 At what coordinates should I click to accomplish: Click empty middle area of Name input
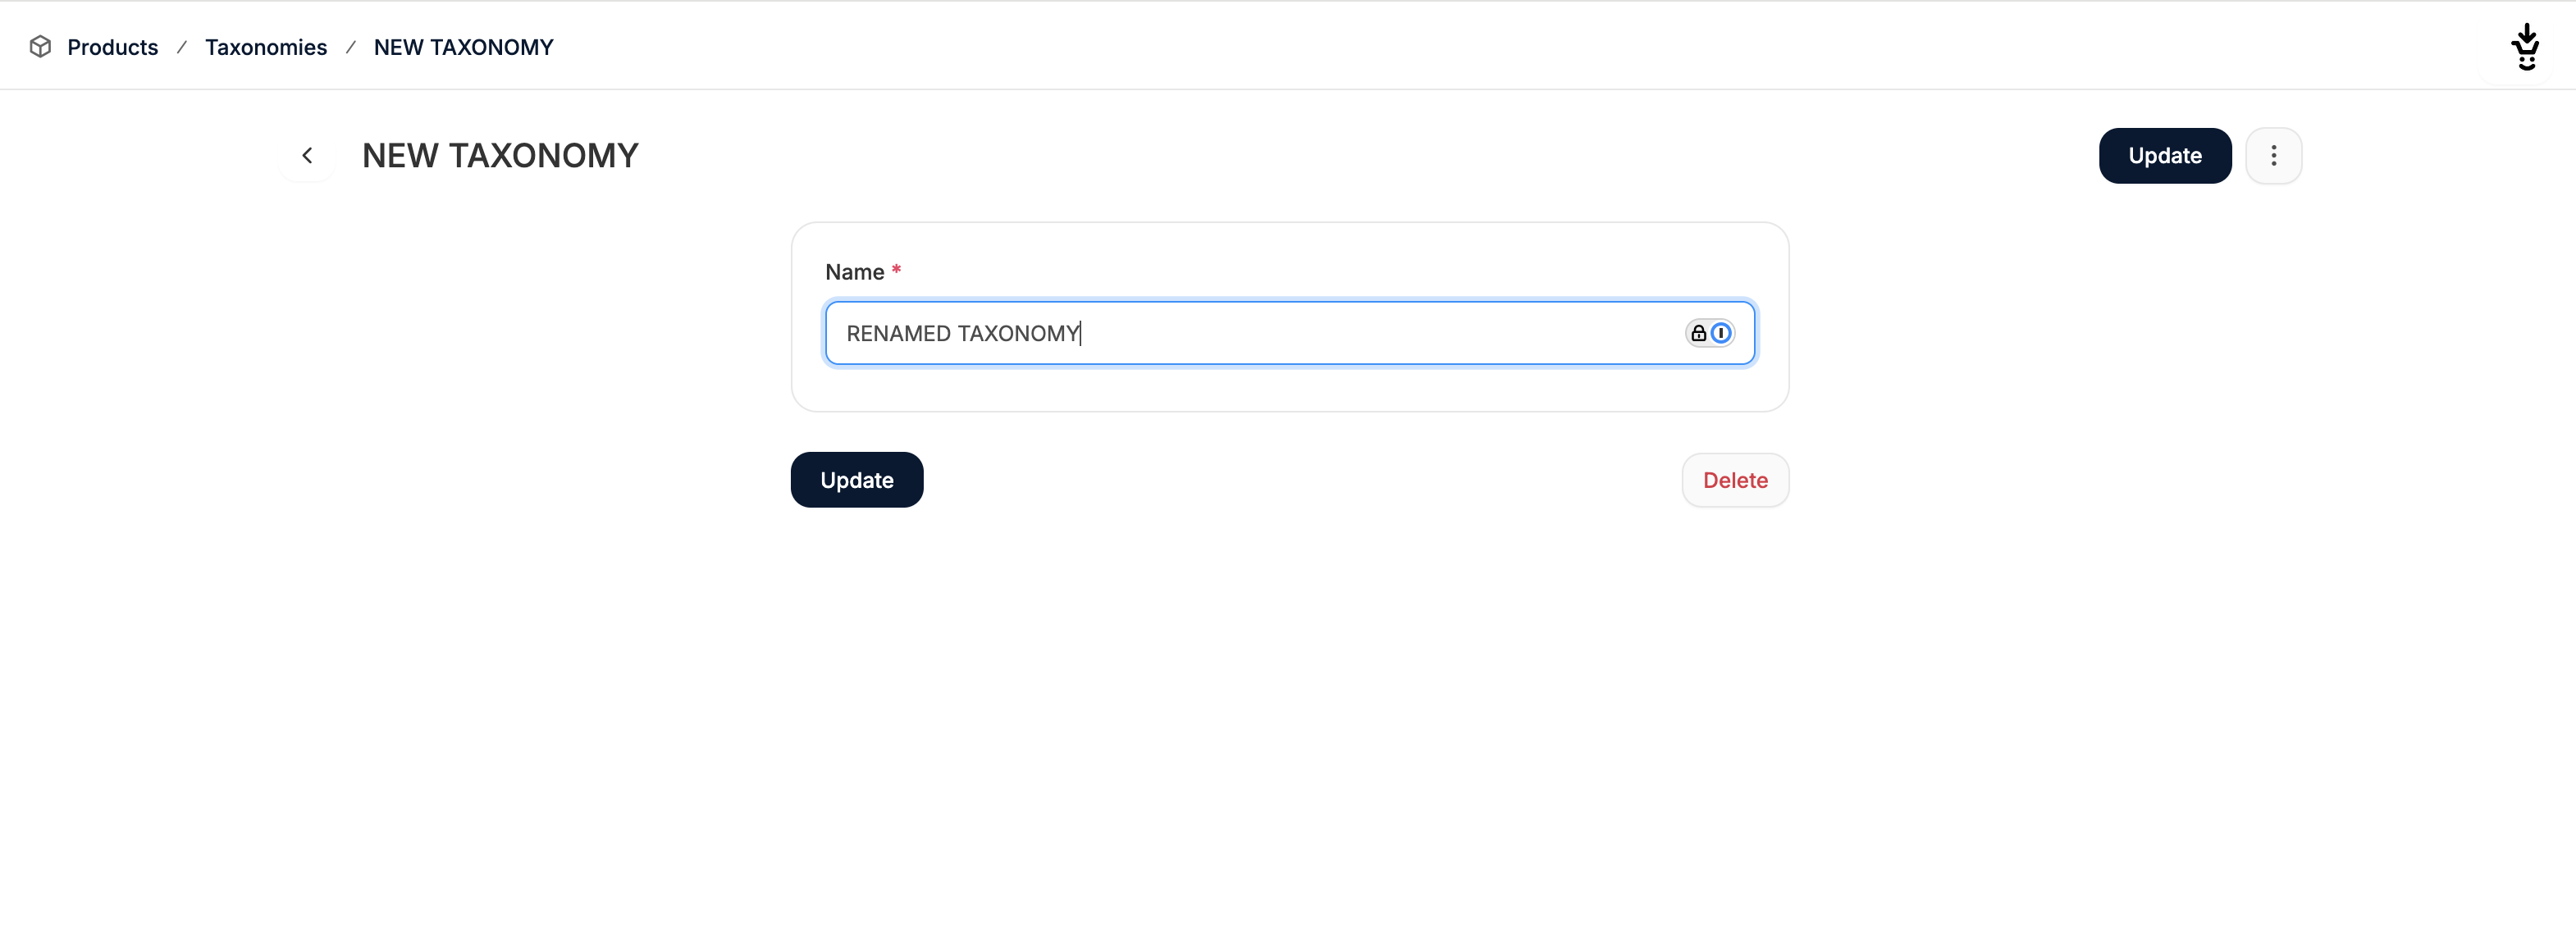tap(1380, 334)
